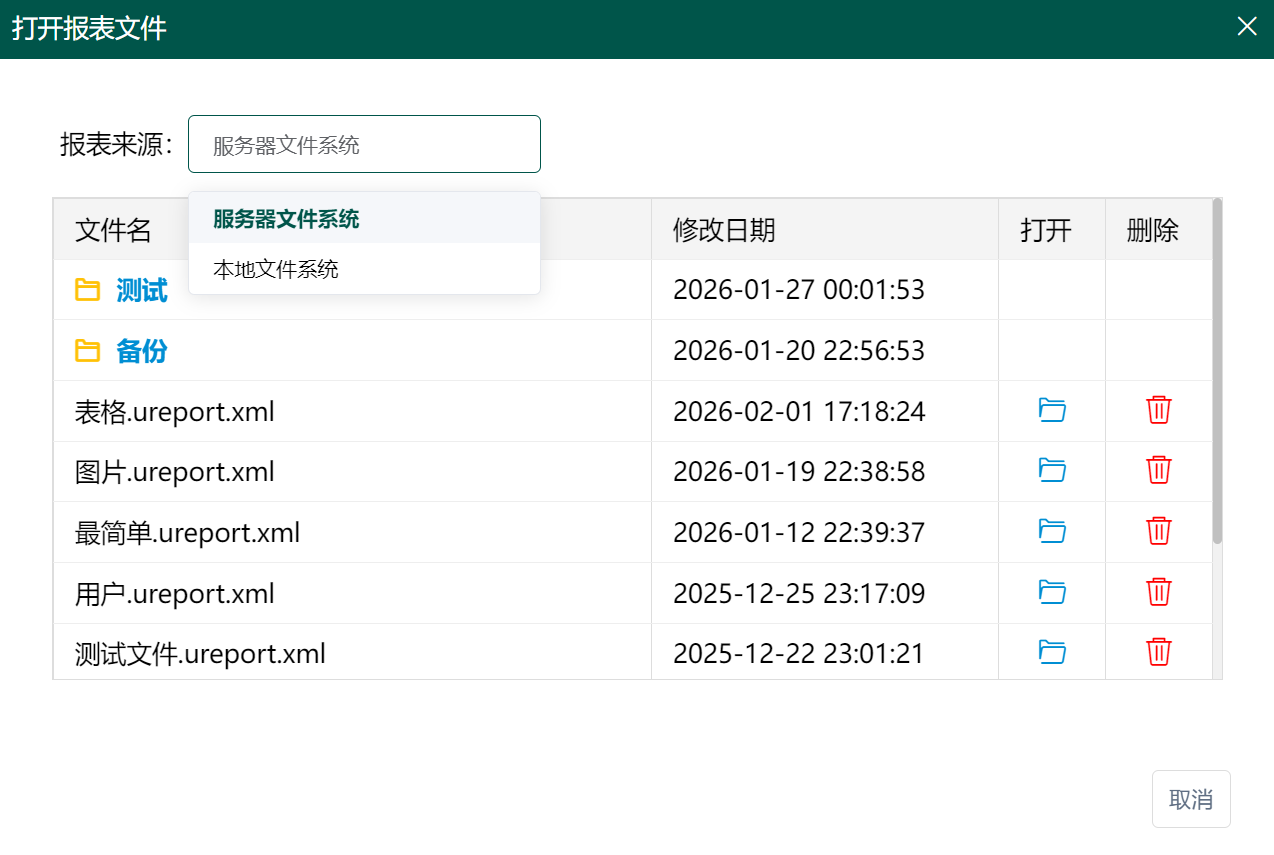The width and height of the screenshot is (1274, 855).
Task: Click the 取消 cancel button
Action: pos(1190,799)
